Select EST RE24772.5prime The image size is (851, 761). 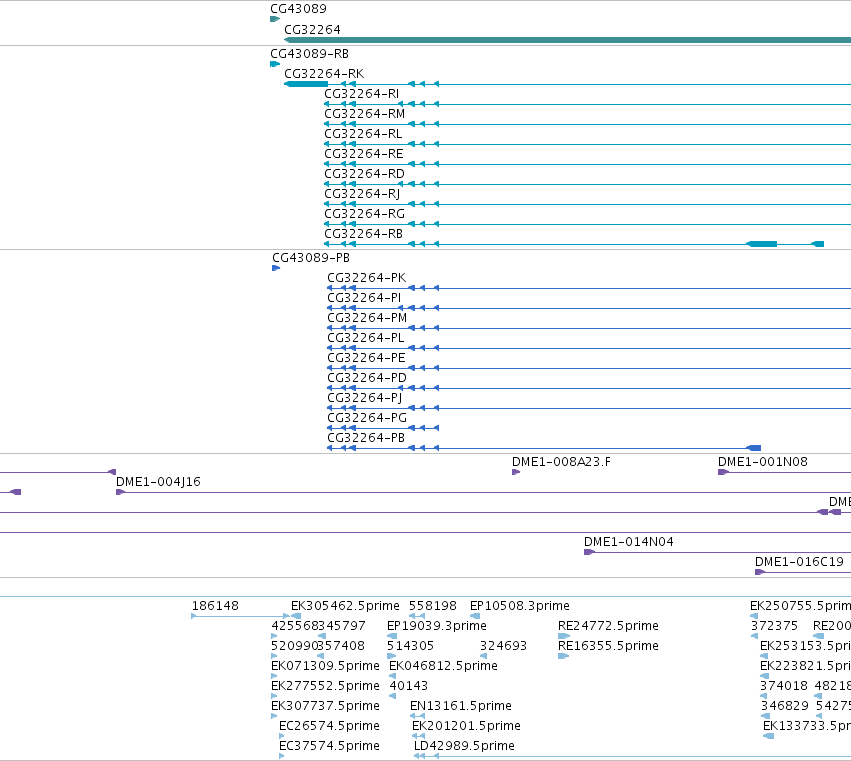(608, 626)
